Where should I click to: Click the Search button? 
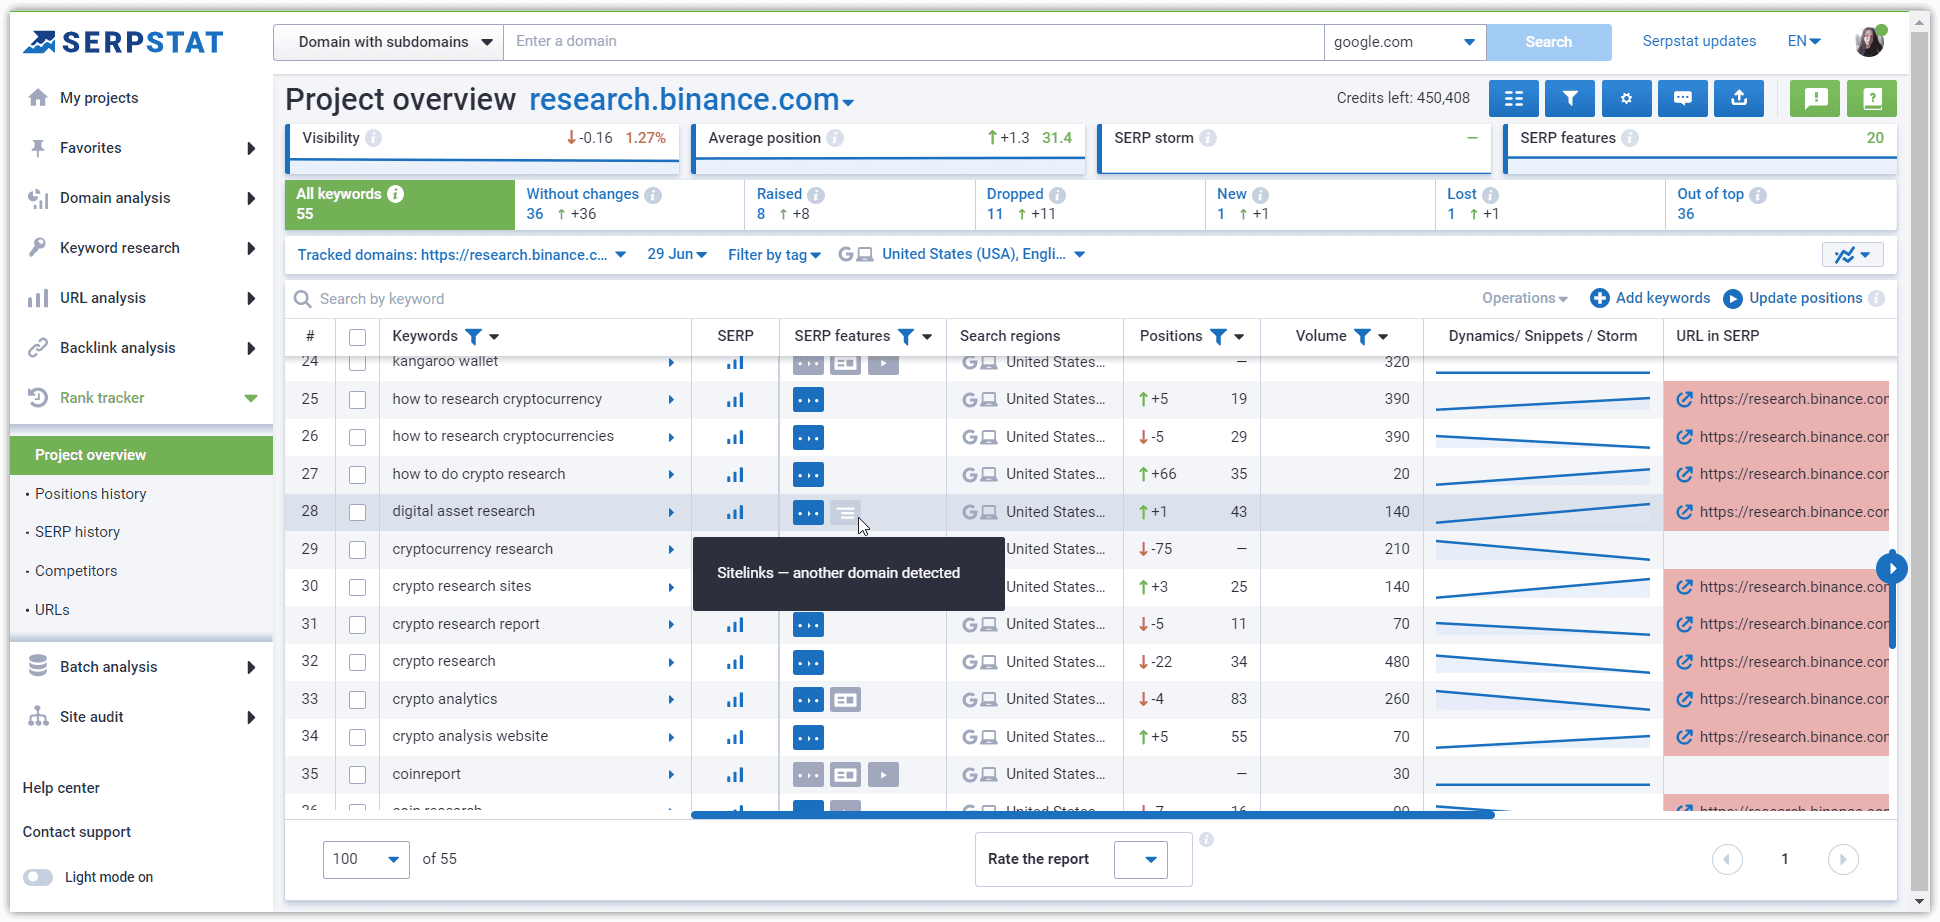pos(1549,42)
